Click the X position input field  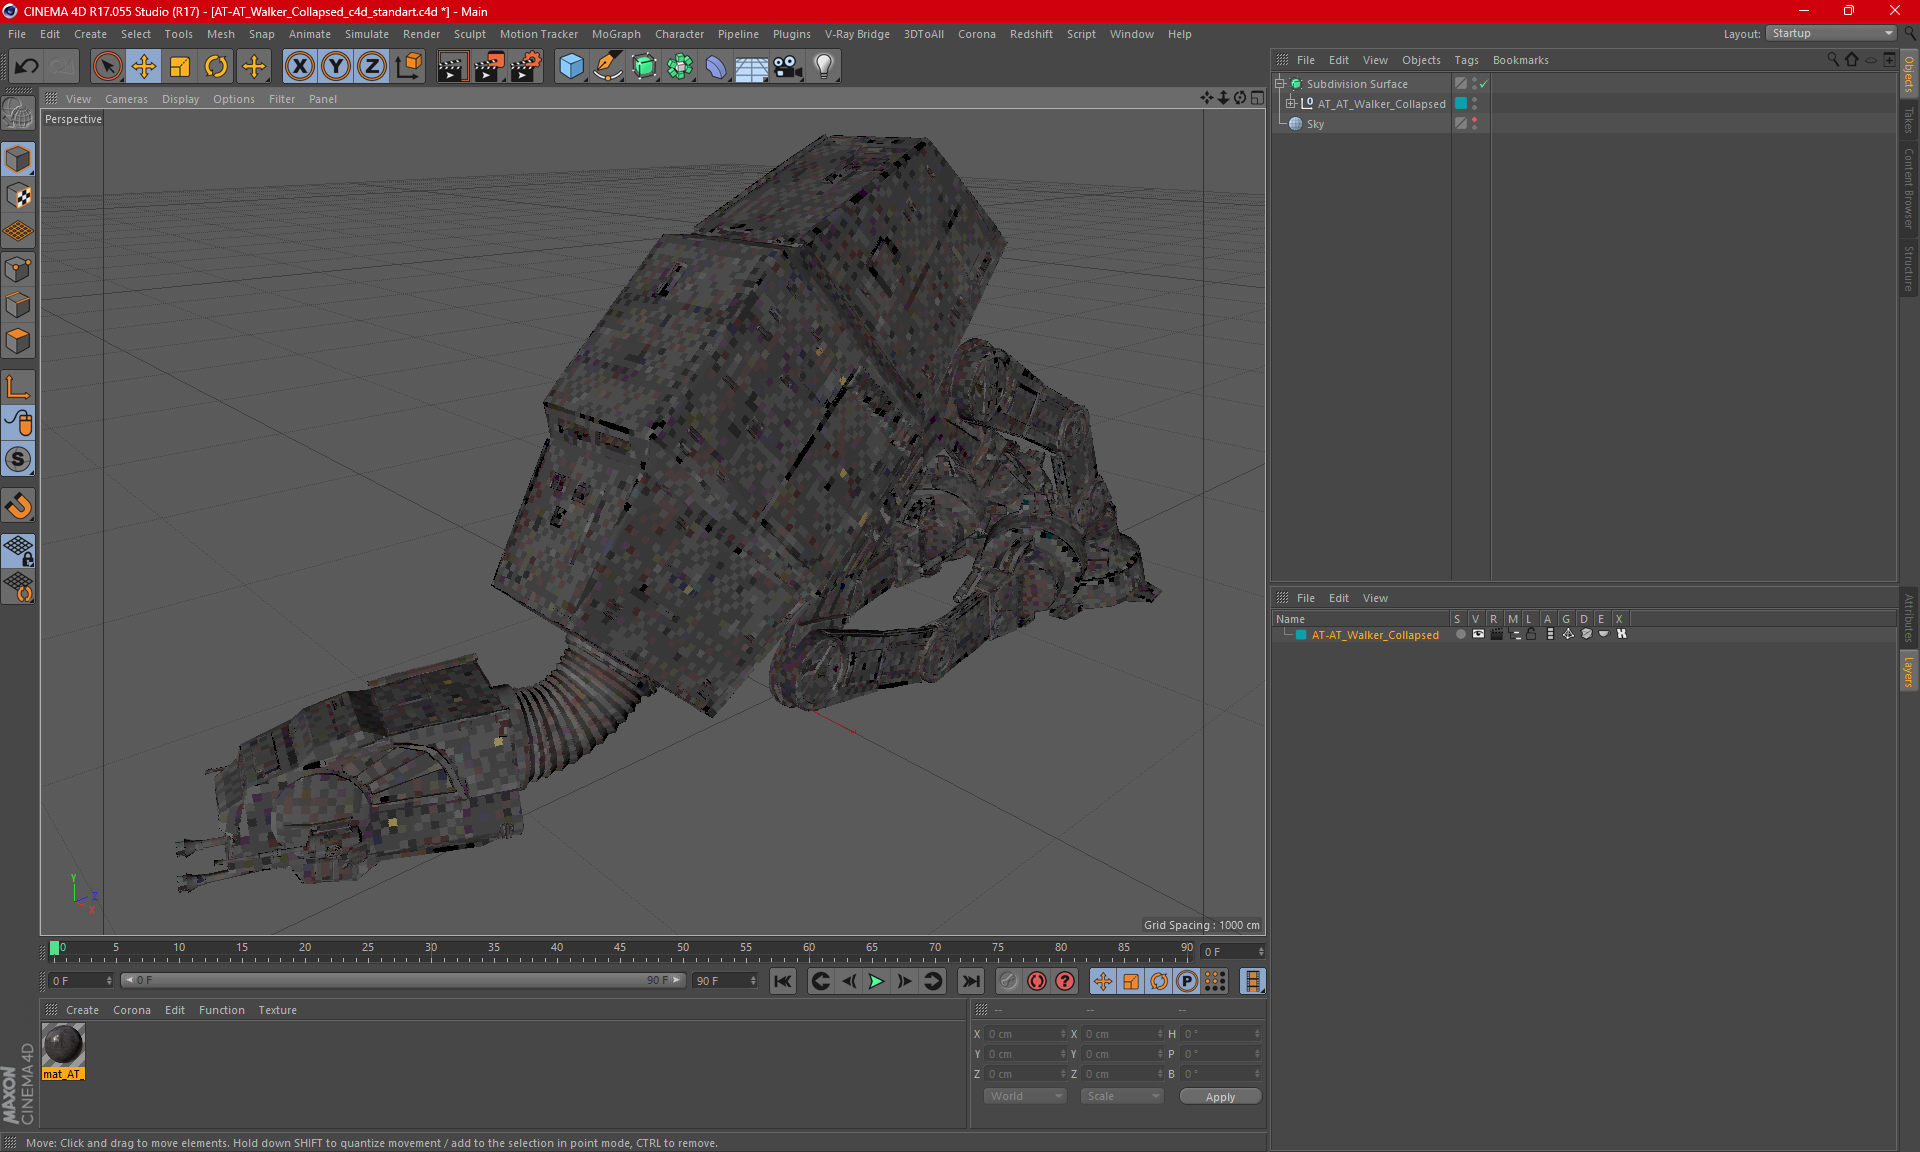[x=1027, y=1034]
